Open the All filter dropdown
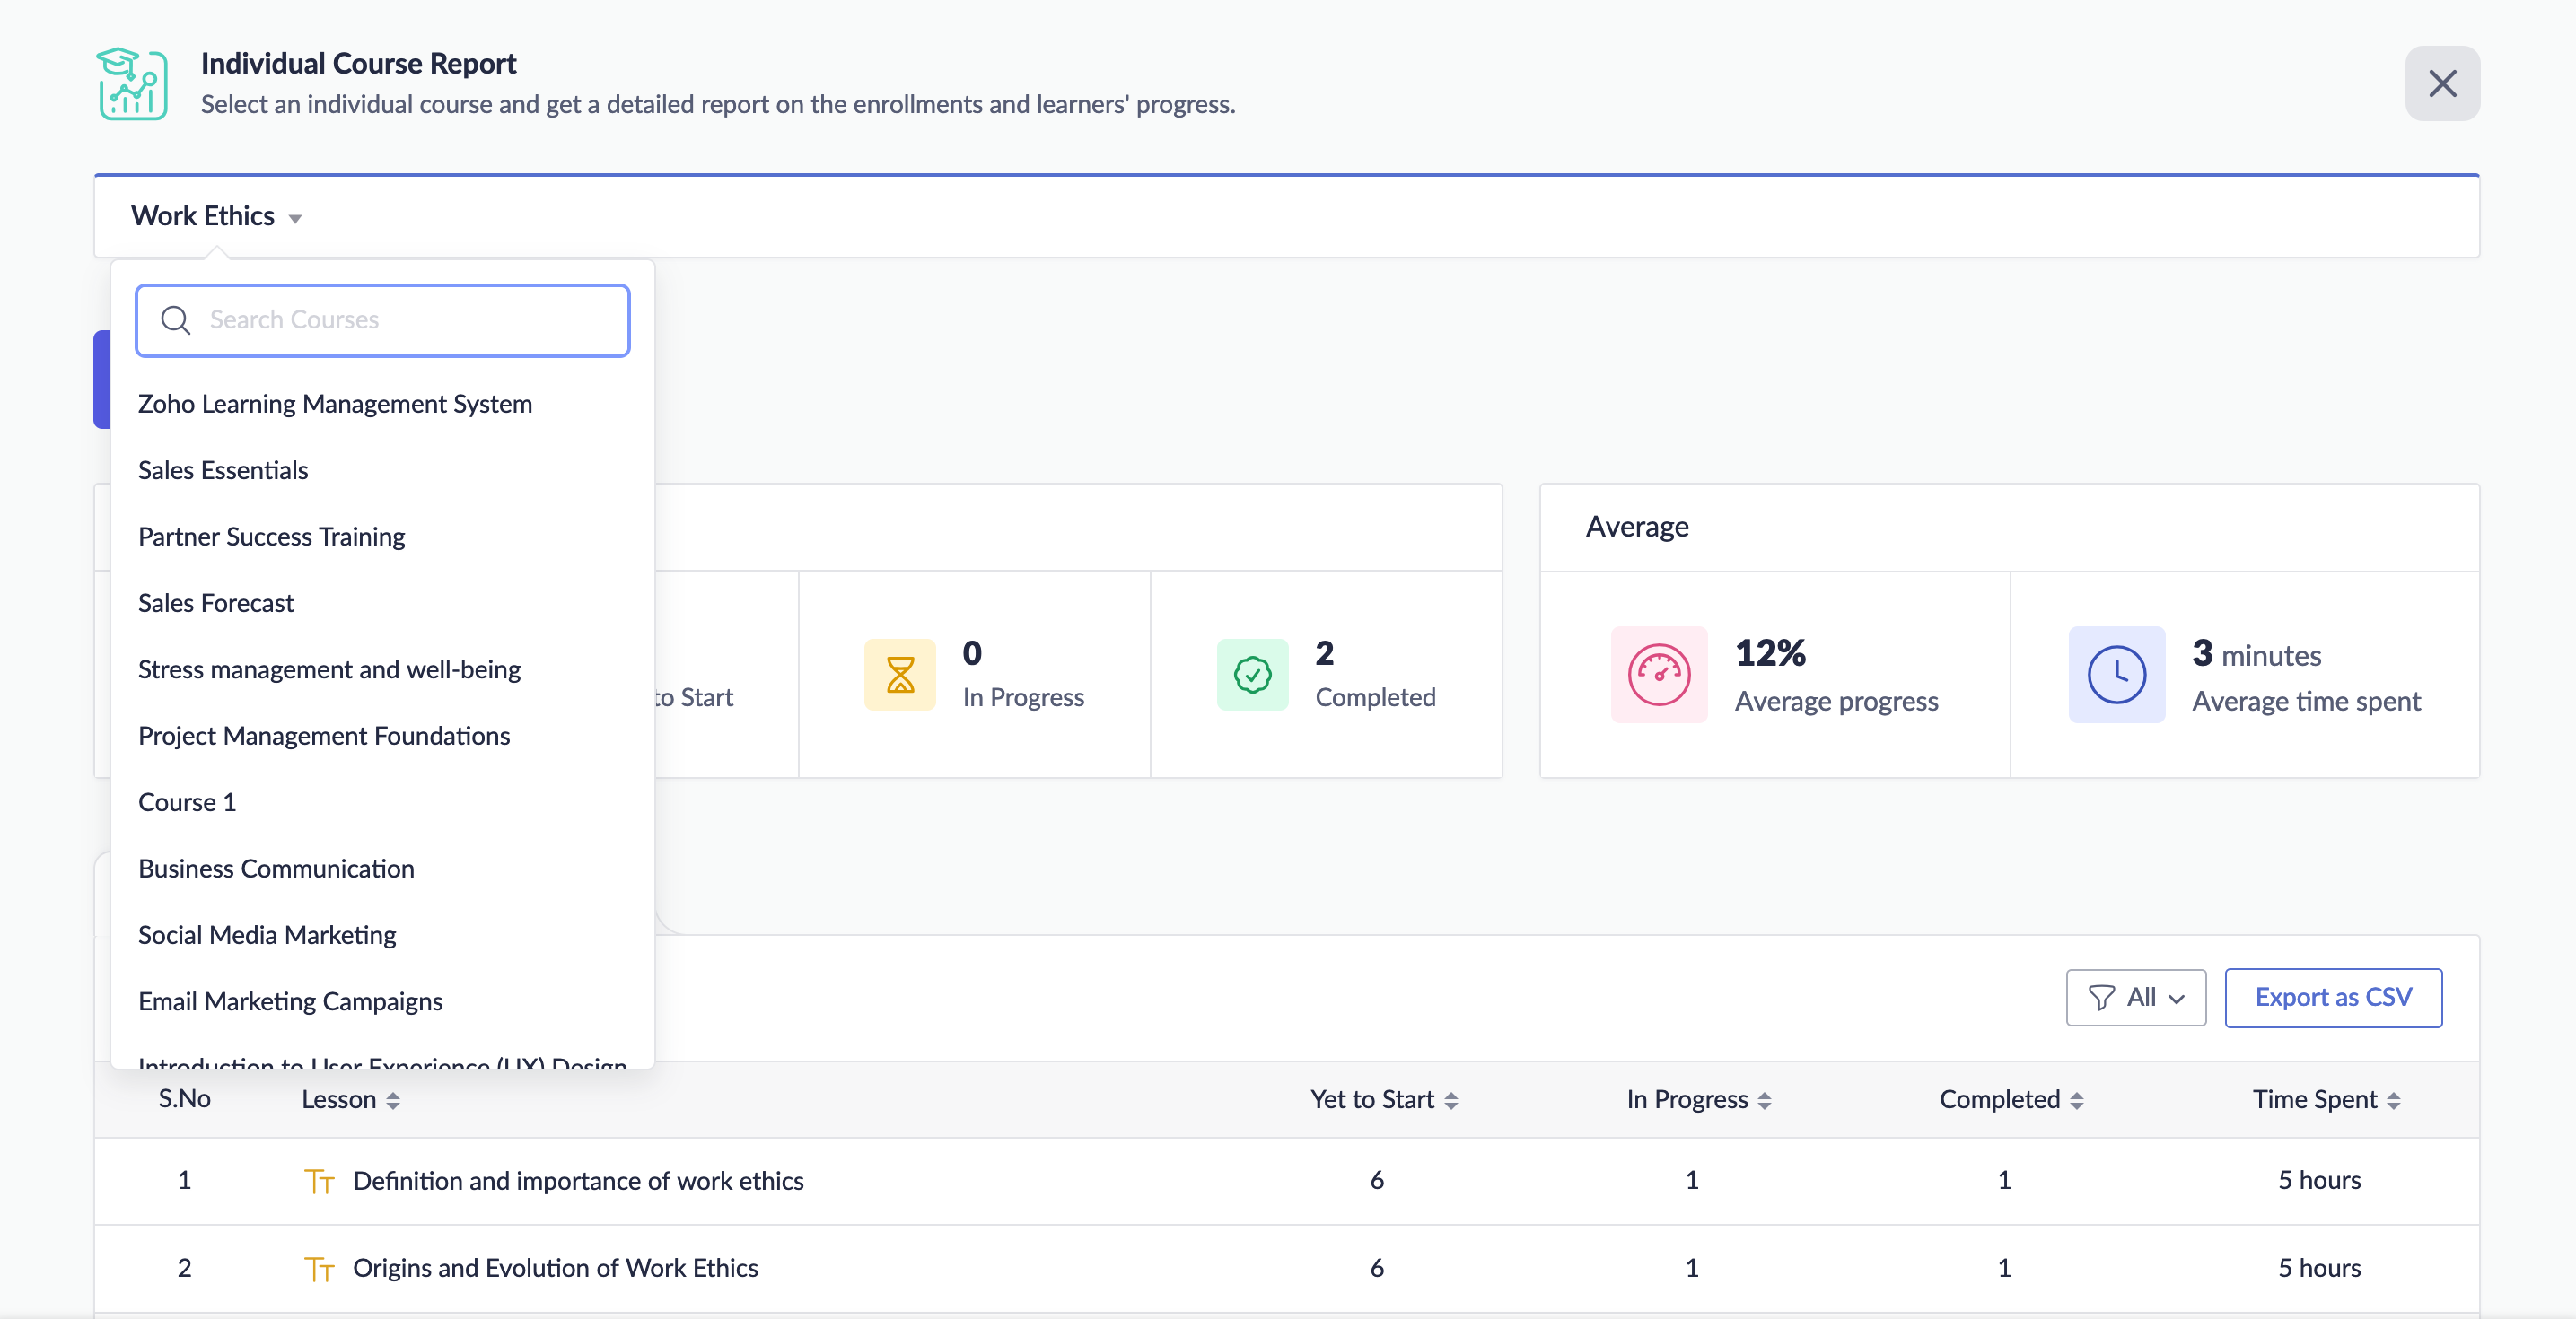This screenshot has width=2576, height=1319. click(2135, 997)
